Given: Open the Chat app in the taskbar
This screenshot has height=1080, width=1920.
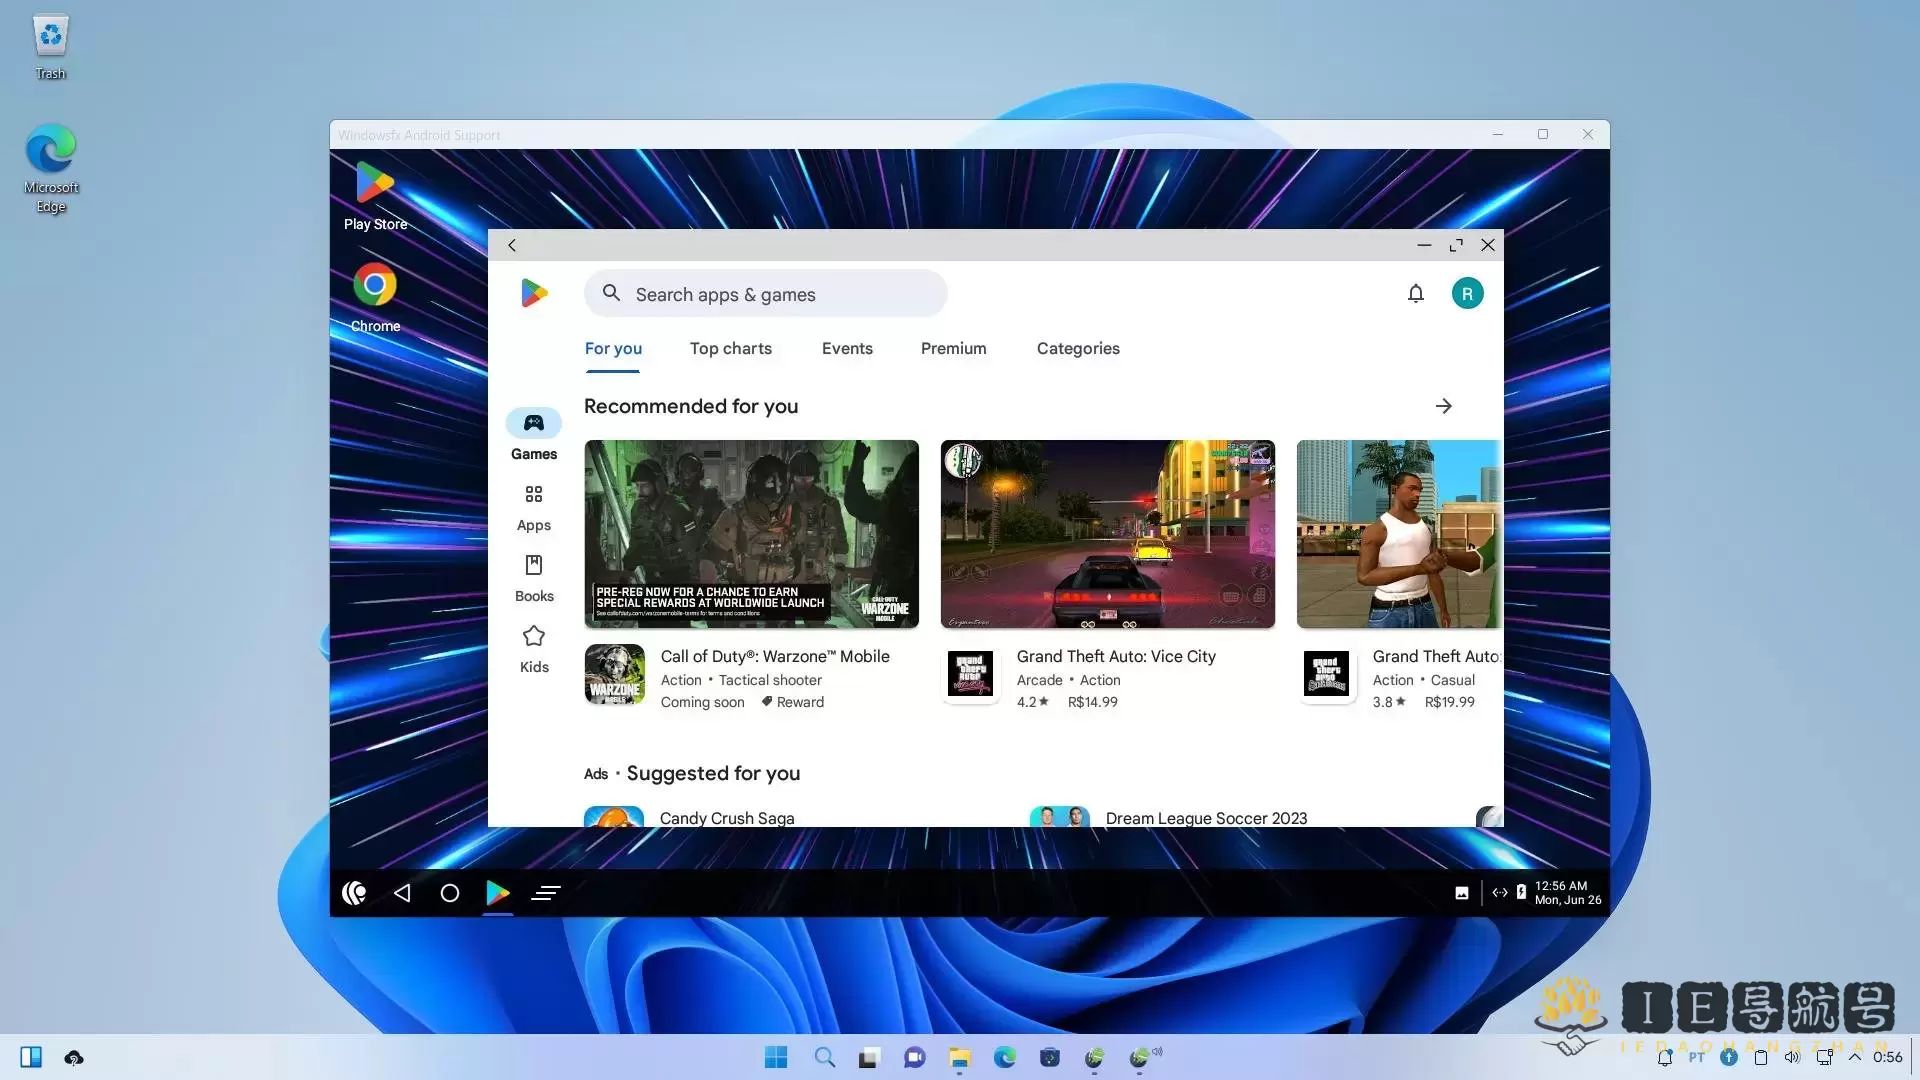Looking at the screenshot, I should [x=914, y=1057].
